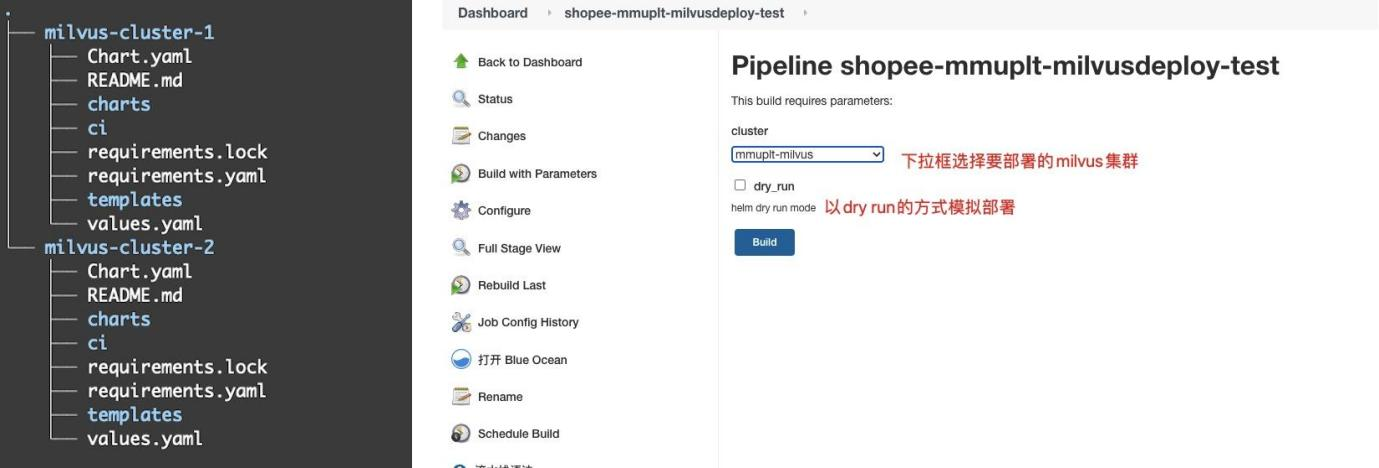Select requirements.yaml under milvus-cluster-1
The image size is (1379, 468).
point(177,176)
